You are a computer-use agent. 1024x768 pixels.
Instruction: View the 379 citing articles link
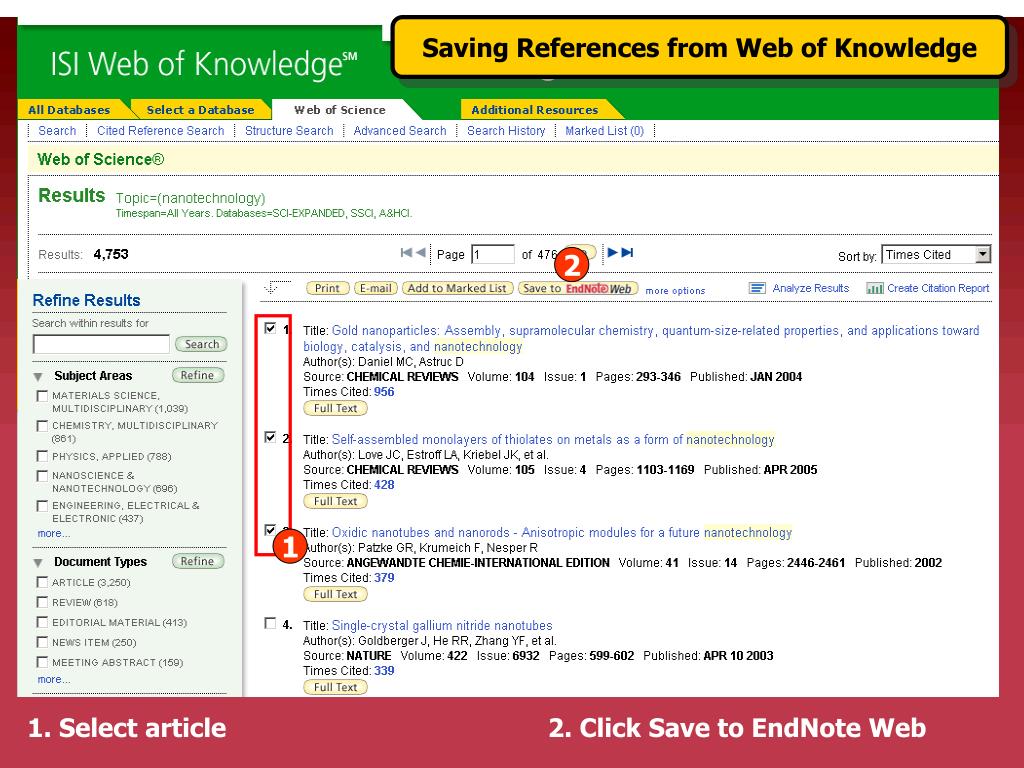pos(384,577)
